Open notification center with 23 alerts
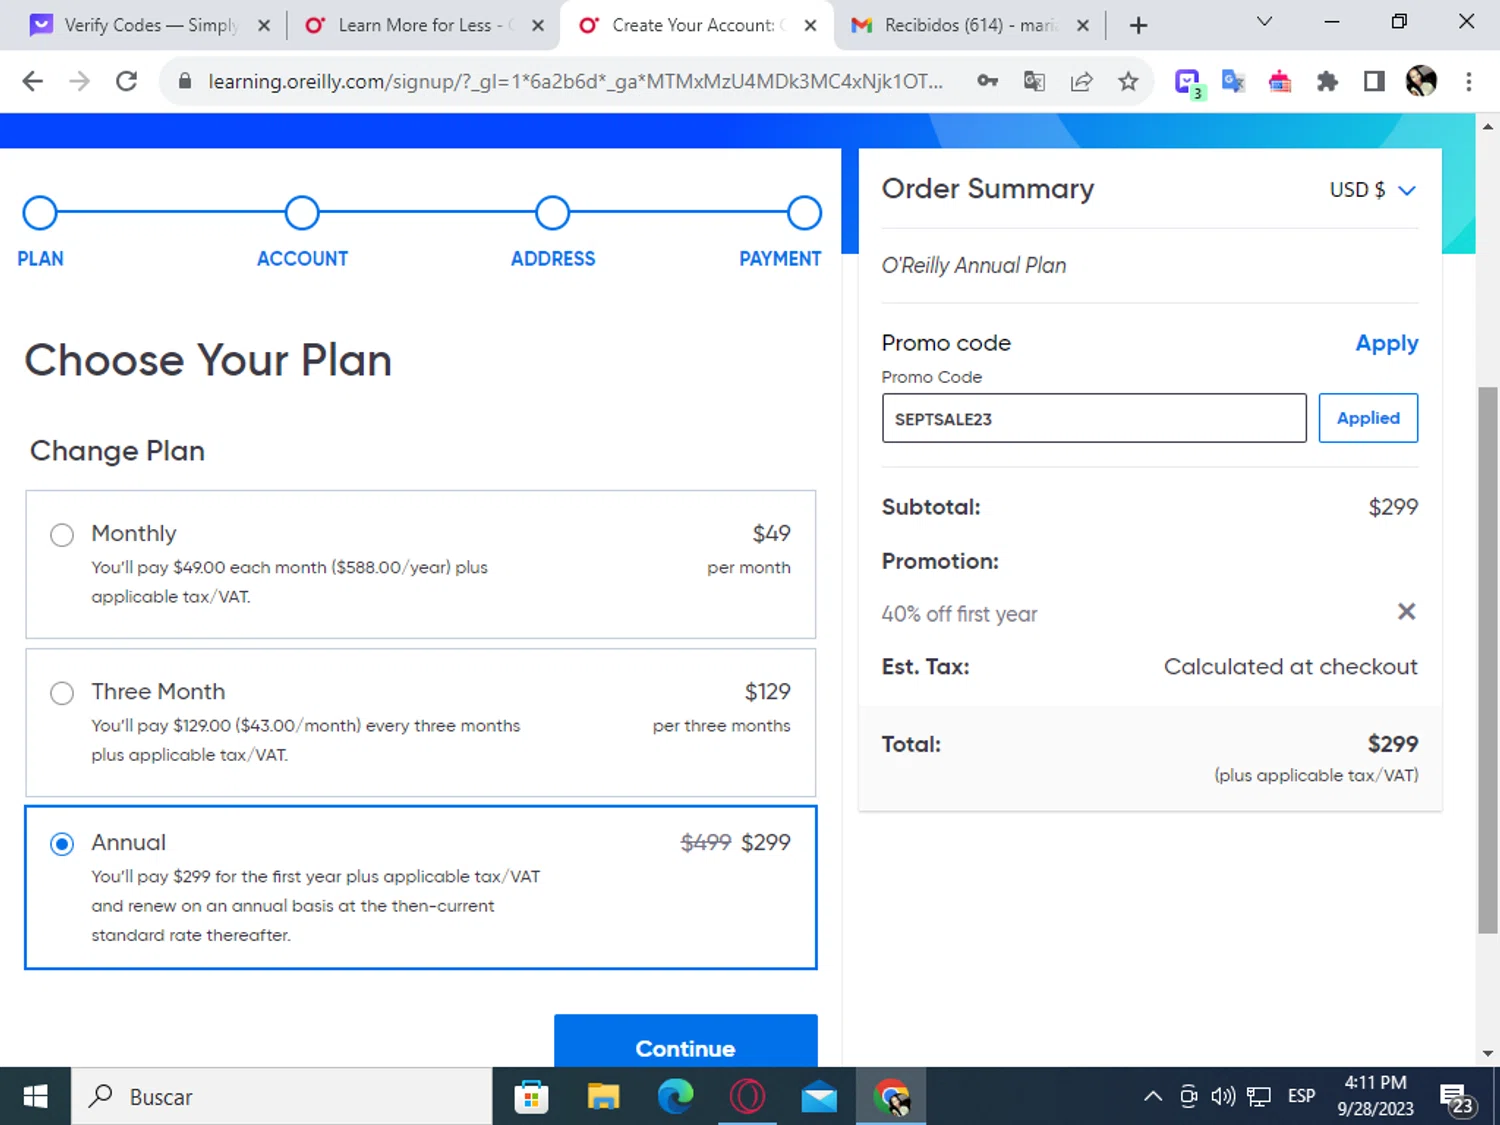The height and width of the screenshot is (1125, 1500). pyautogui.click(x=1457, y=1098)
